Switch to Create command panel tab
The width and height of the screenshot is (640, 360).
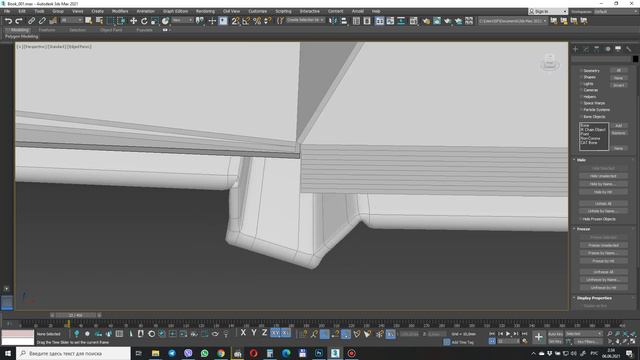click(576, 49)
